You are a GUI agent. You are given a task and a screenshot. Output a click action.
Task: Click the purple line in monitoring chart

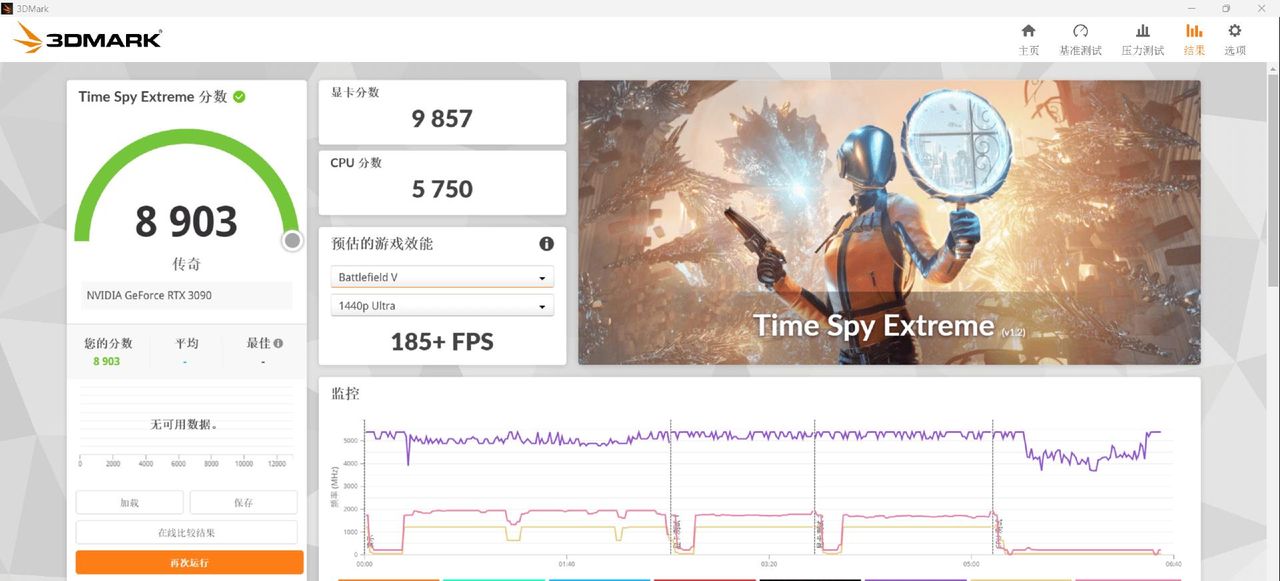pyautogui.click(x=740, y=435)
